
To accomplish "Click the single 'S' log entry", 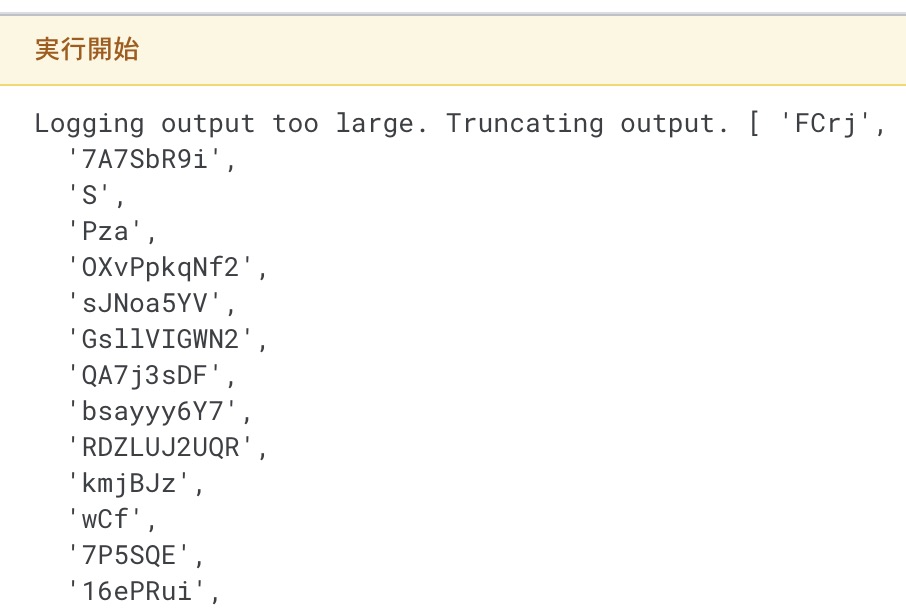I will (89, 195).
